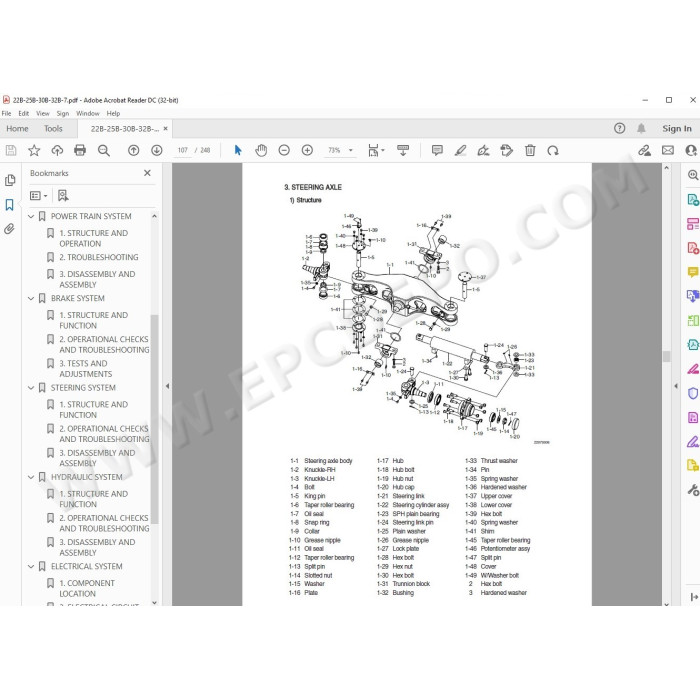Open the zoom percentage dropdown arrow

coord(350,150)
